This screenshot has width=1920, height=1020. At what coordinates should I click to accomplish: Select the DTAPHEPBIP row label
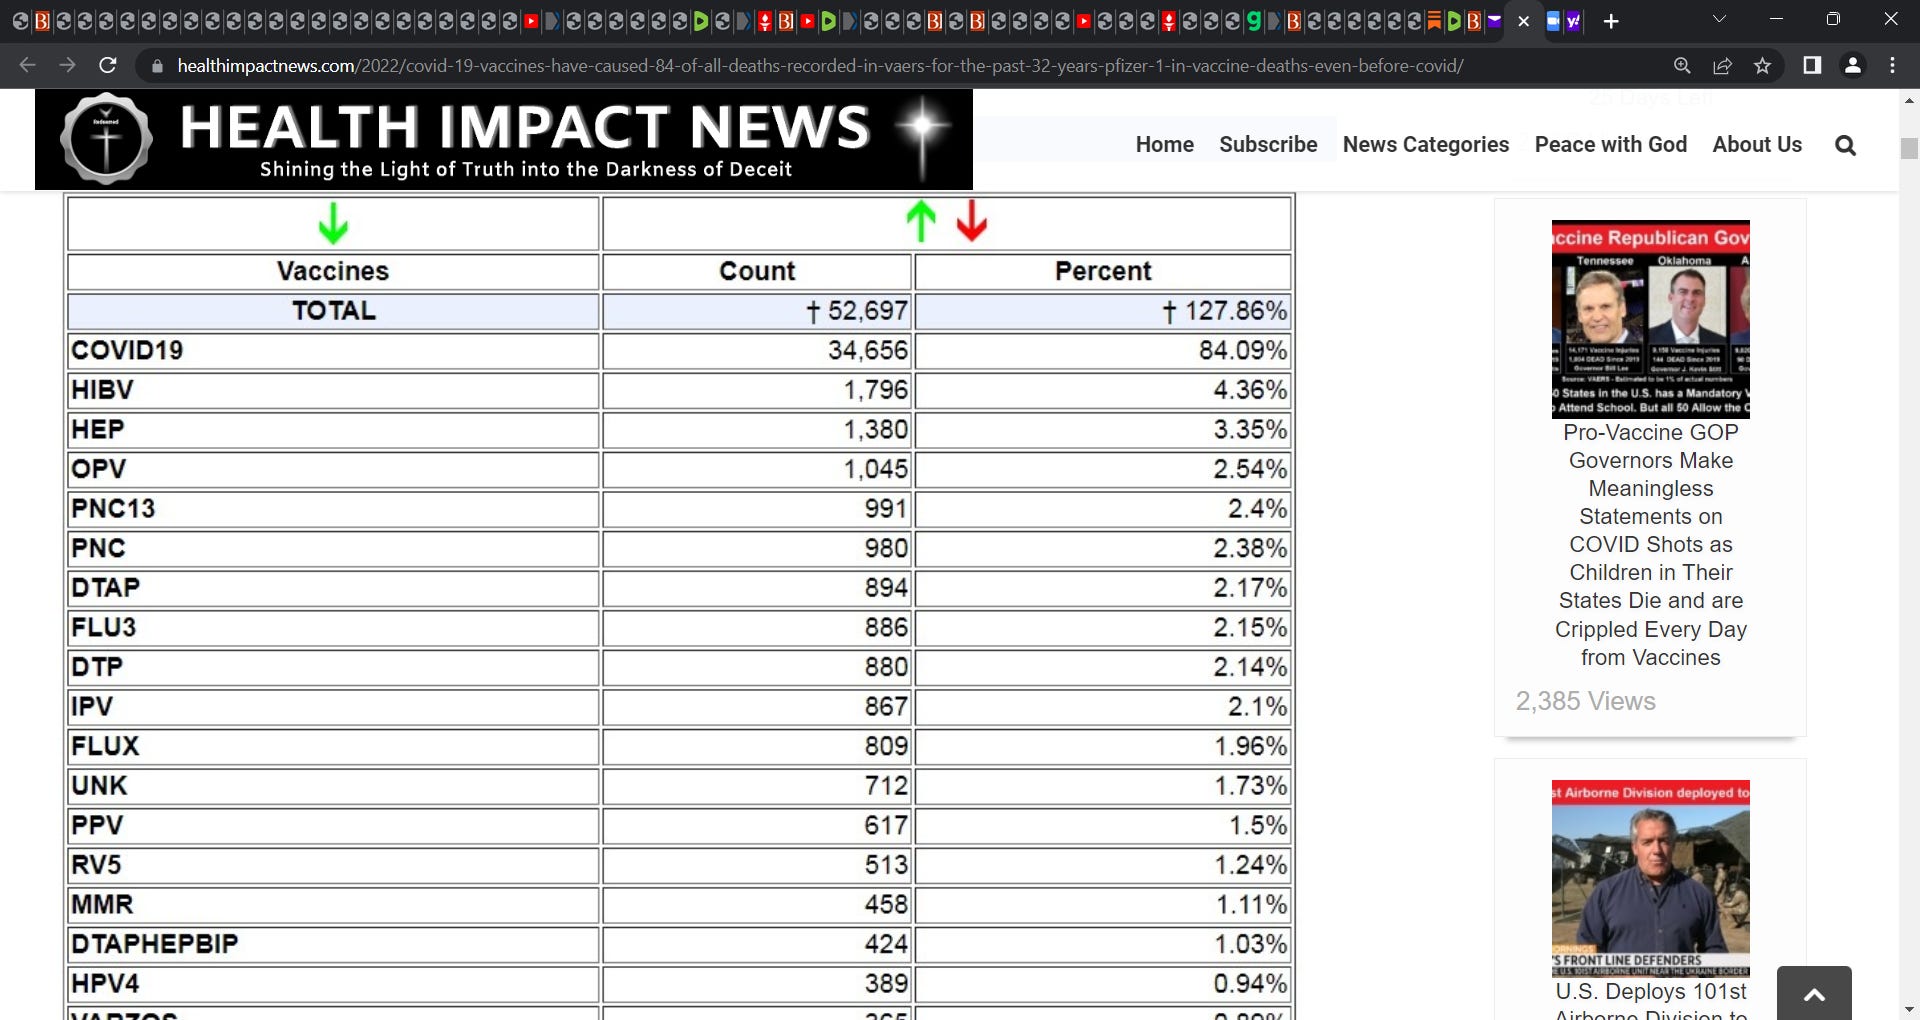click(155, 944)
